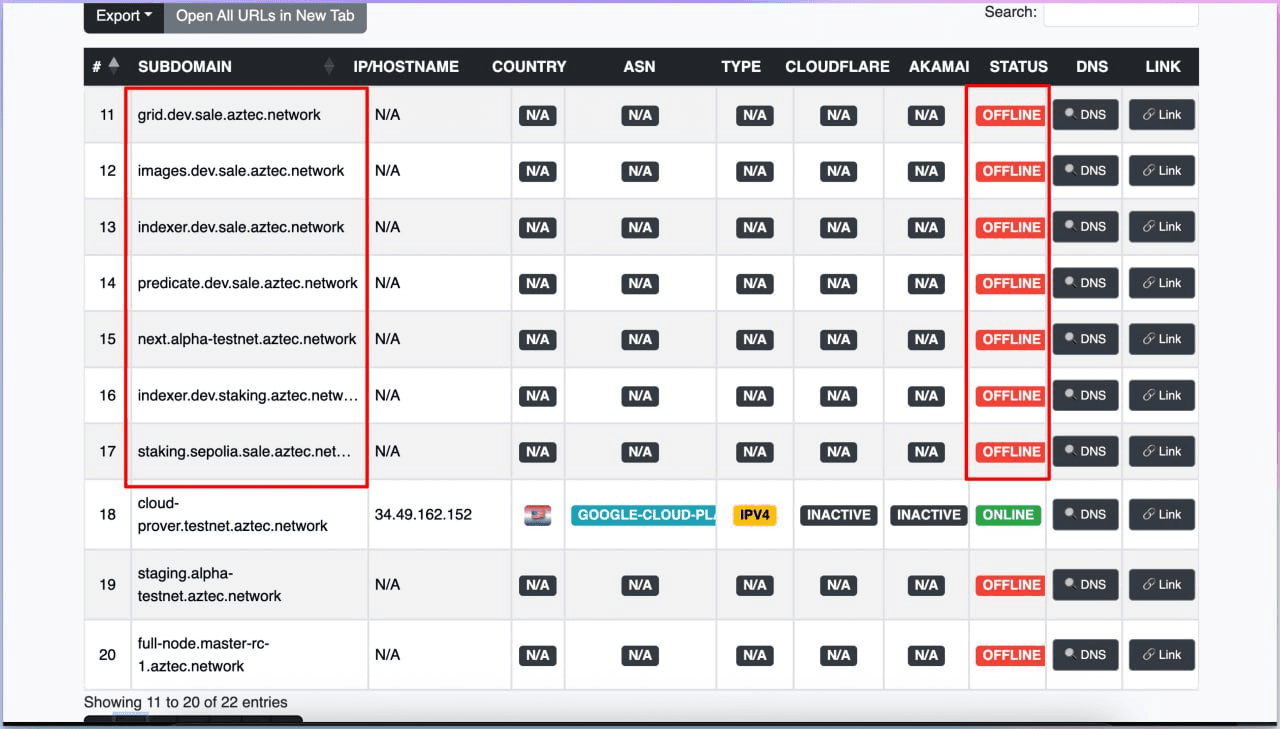Click the CLOUDFLARE column header

tap(837, 67)
